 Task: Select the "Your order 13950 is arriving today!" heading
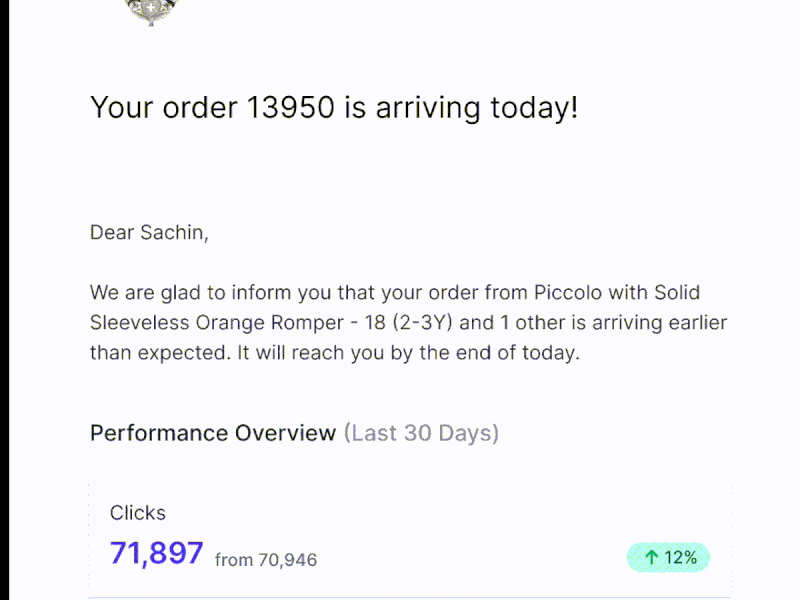(x=334, y=107)
